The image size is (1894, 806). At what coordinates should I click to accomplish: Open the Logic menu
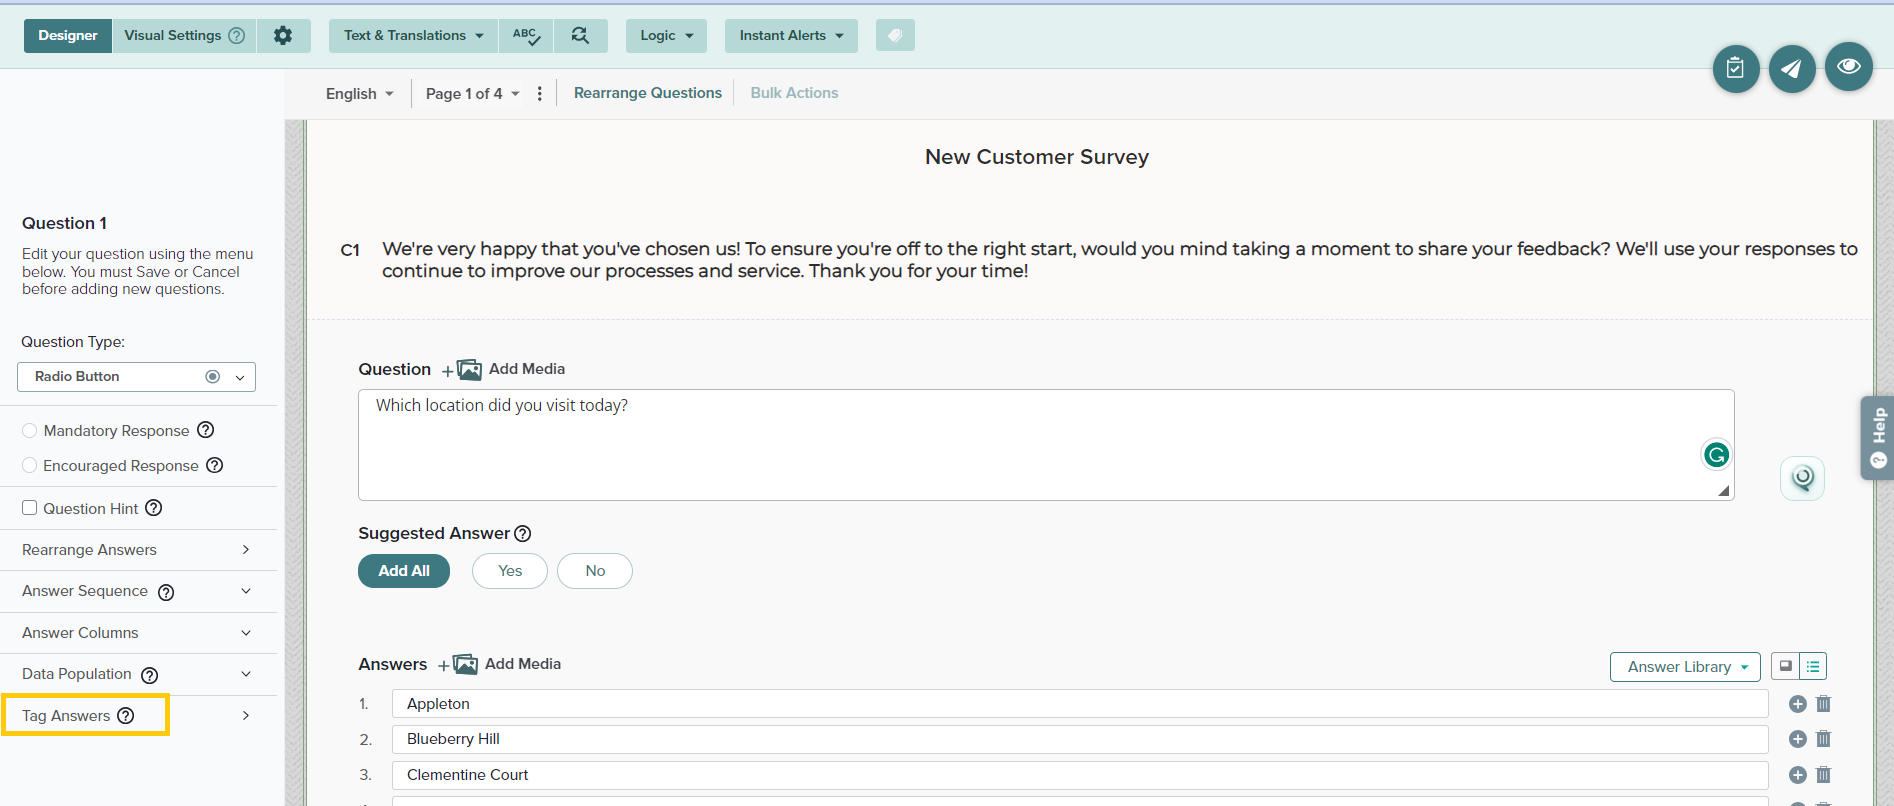coord(666,36)
